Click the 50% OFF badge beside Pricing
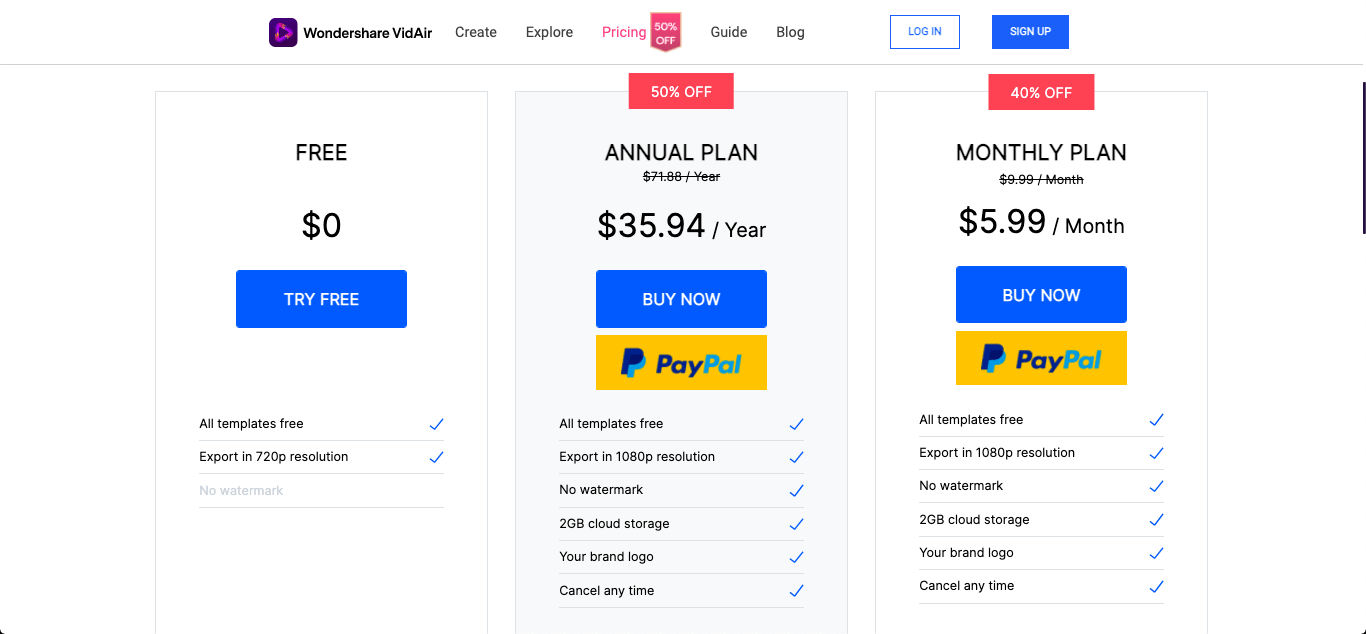The width and height of the screenshot is (1366, 634). (x=666, y=32)
